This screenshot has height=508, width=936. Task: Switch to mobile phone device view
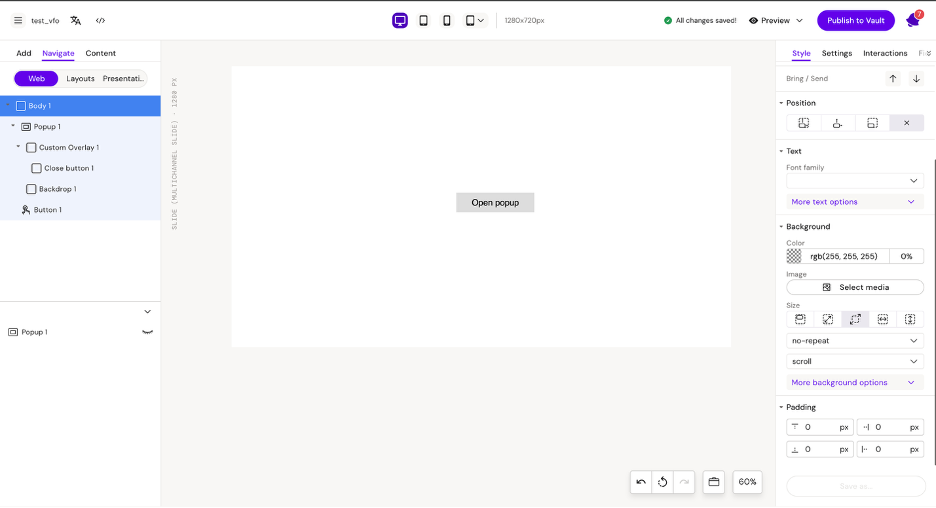coord(447,20)
